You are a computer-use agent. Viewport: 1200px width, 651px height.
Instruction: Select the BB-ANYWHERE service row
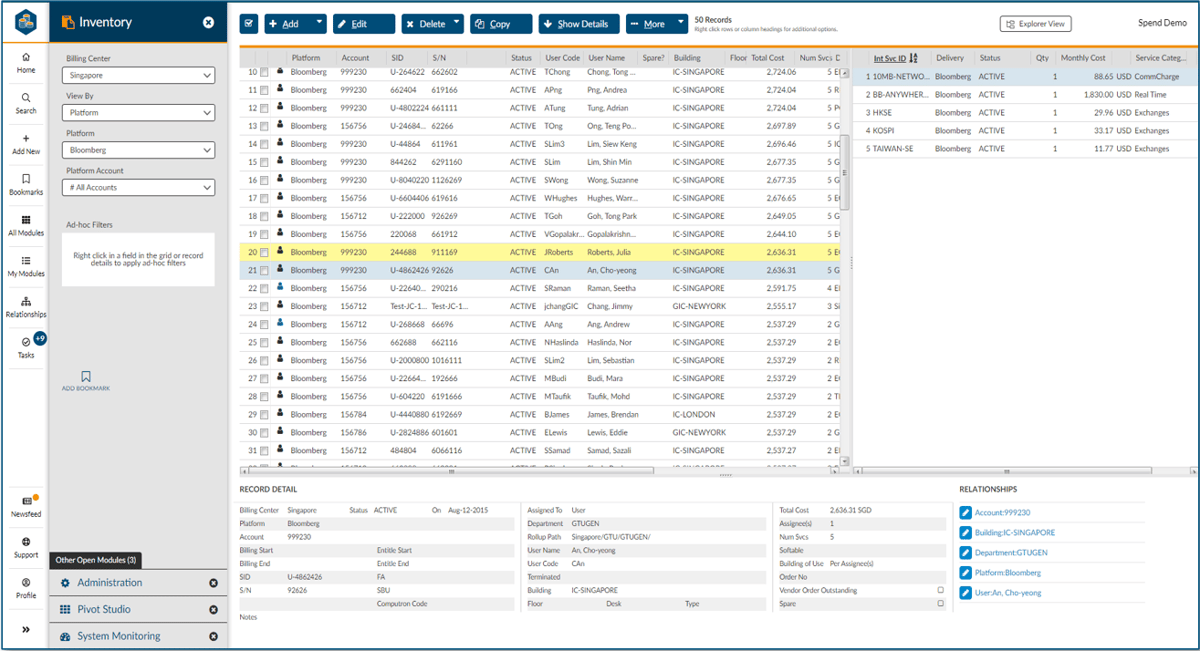tap(1025, 95)
